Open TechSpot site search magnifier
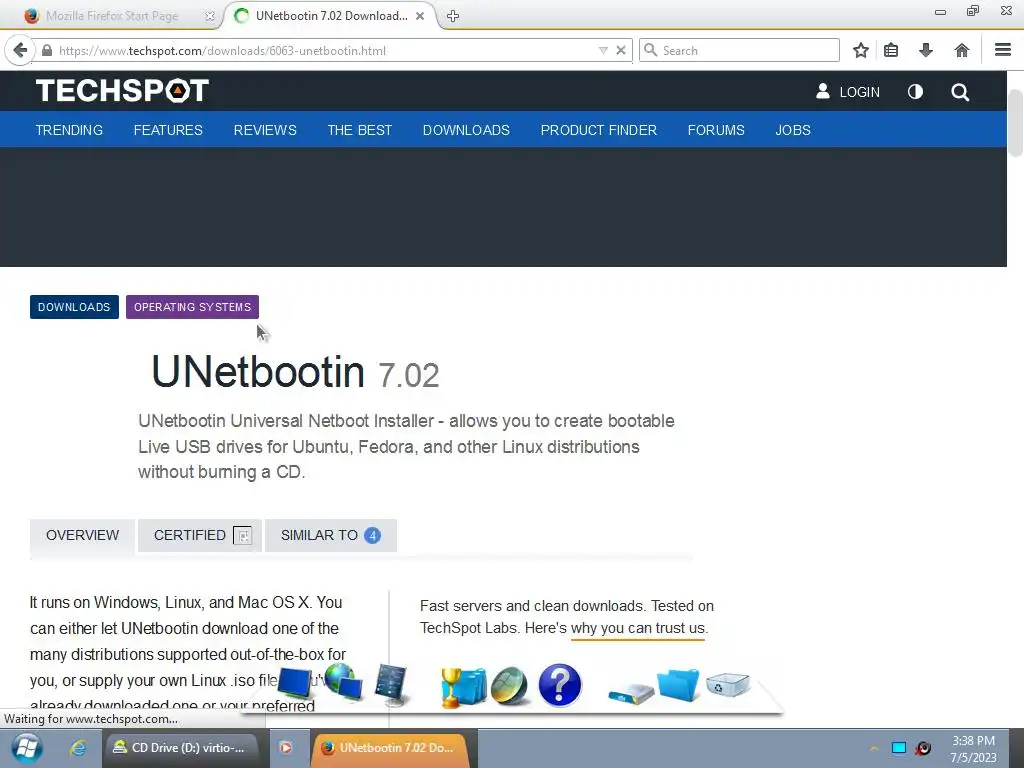Screen dimensions: 1024x768 (959, 92)
